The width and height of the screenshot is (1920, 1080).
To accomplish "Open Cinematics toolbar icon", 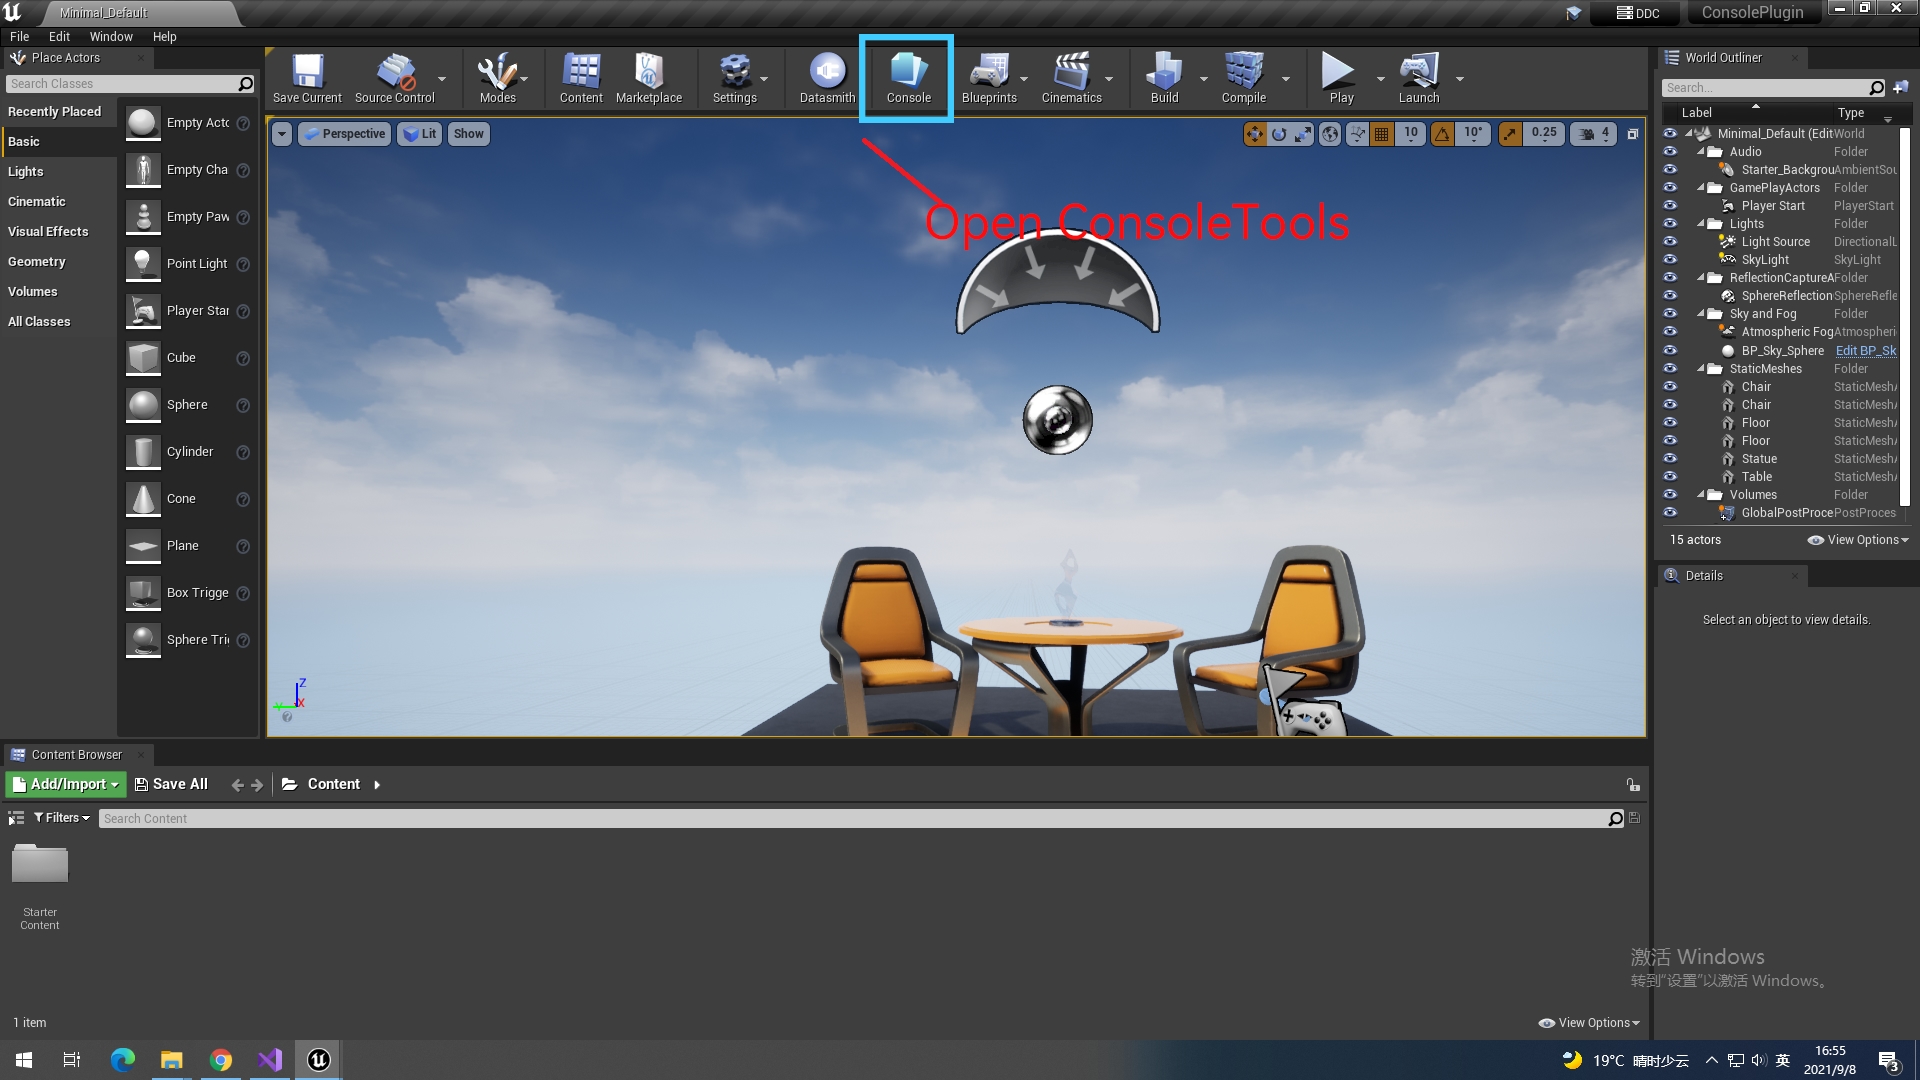I will click(1071, 78).
